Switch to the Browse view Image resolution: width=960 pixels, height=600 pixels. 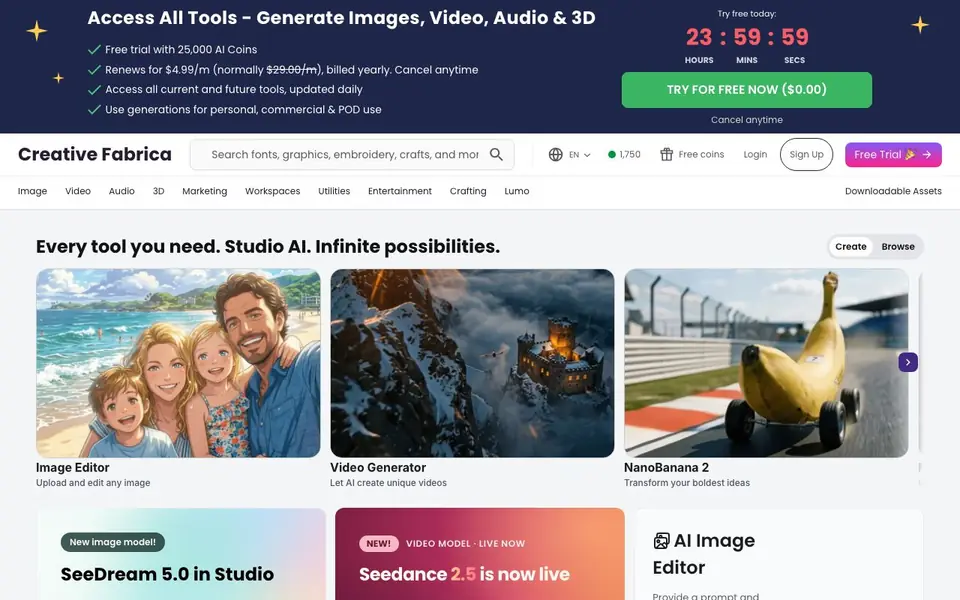tap(898, 246)
